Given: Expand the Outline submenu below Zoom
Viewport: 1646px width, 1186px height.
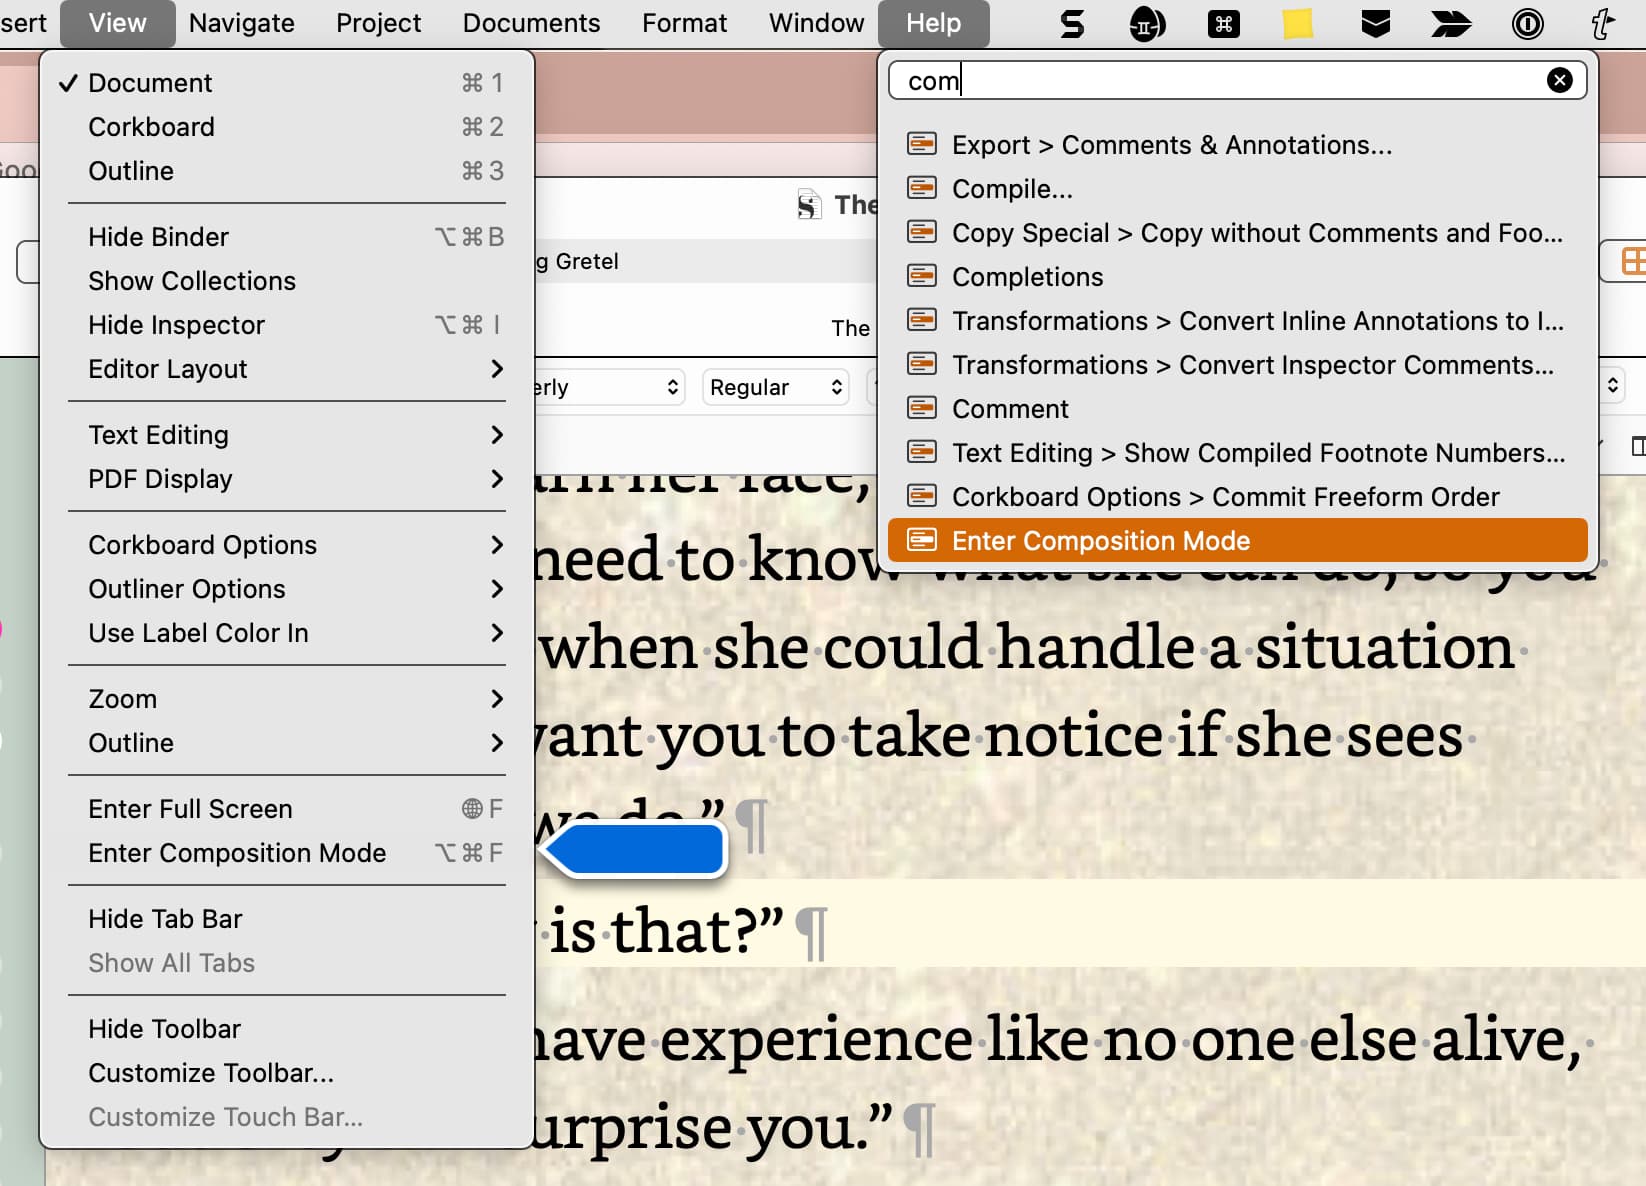Looking at the screenshot, I should click(286, 743).
